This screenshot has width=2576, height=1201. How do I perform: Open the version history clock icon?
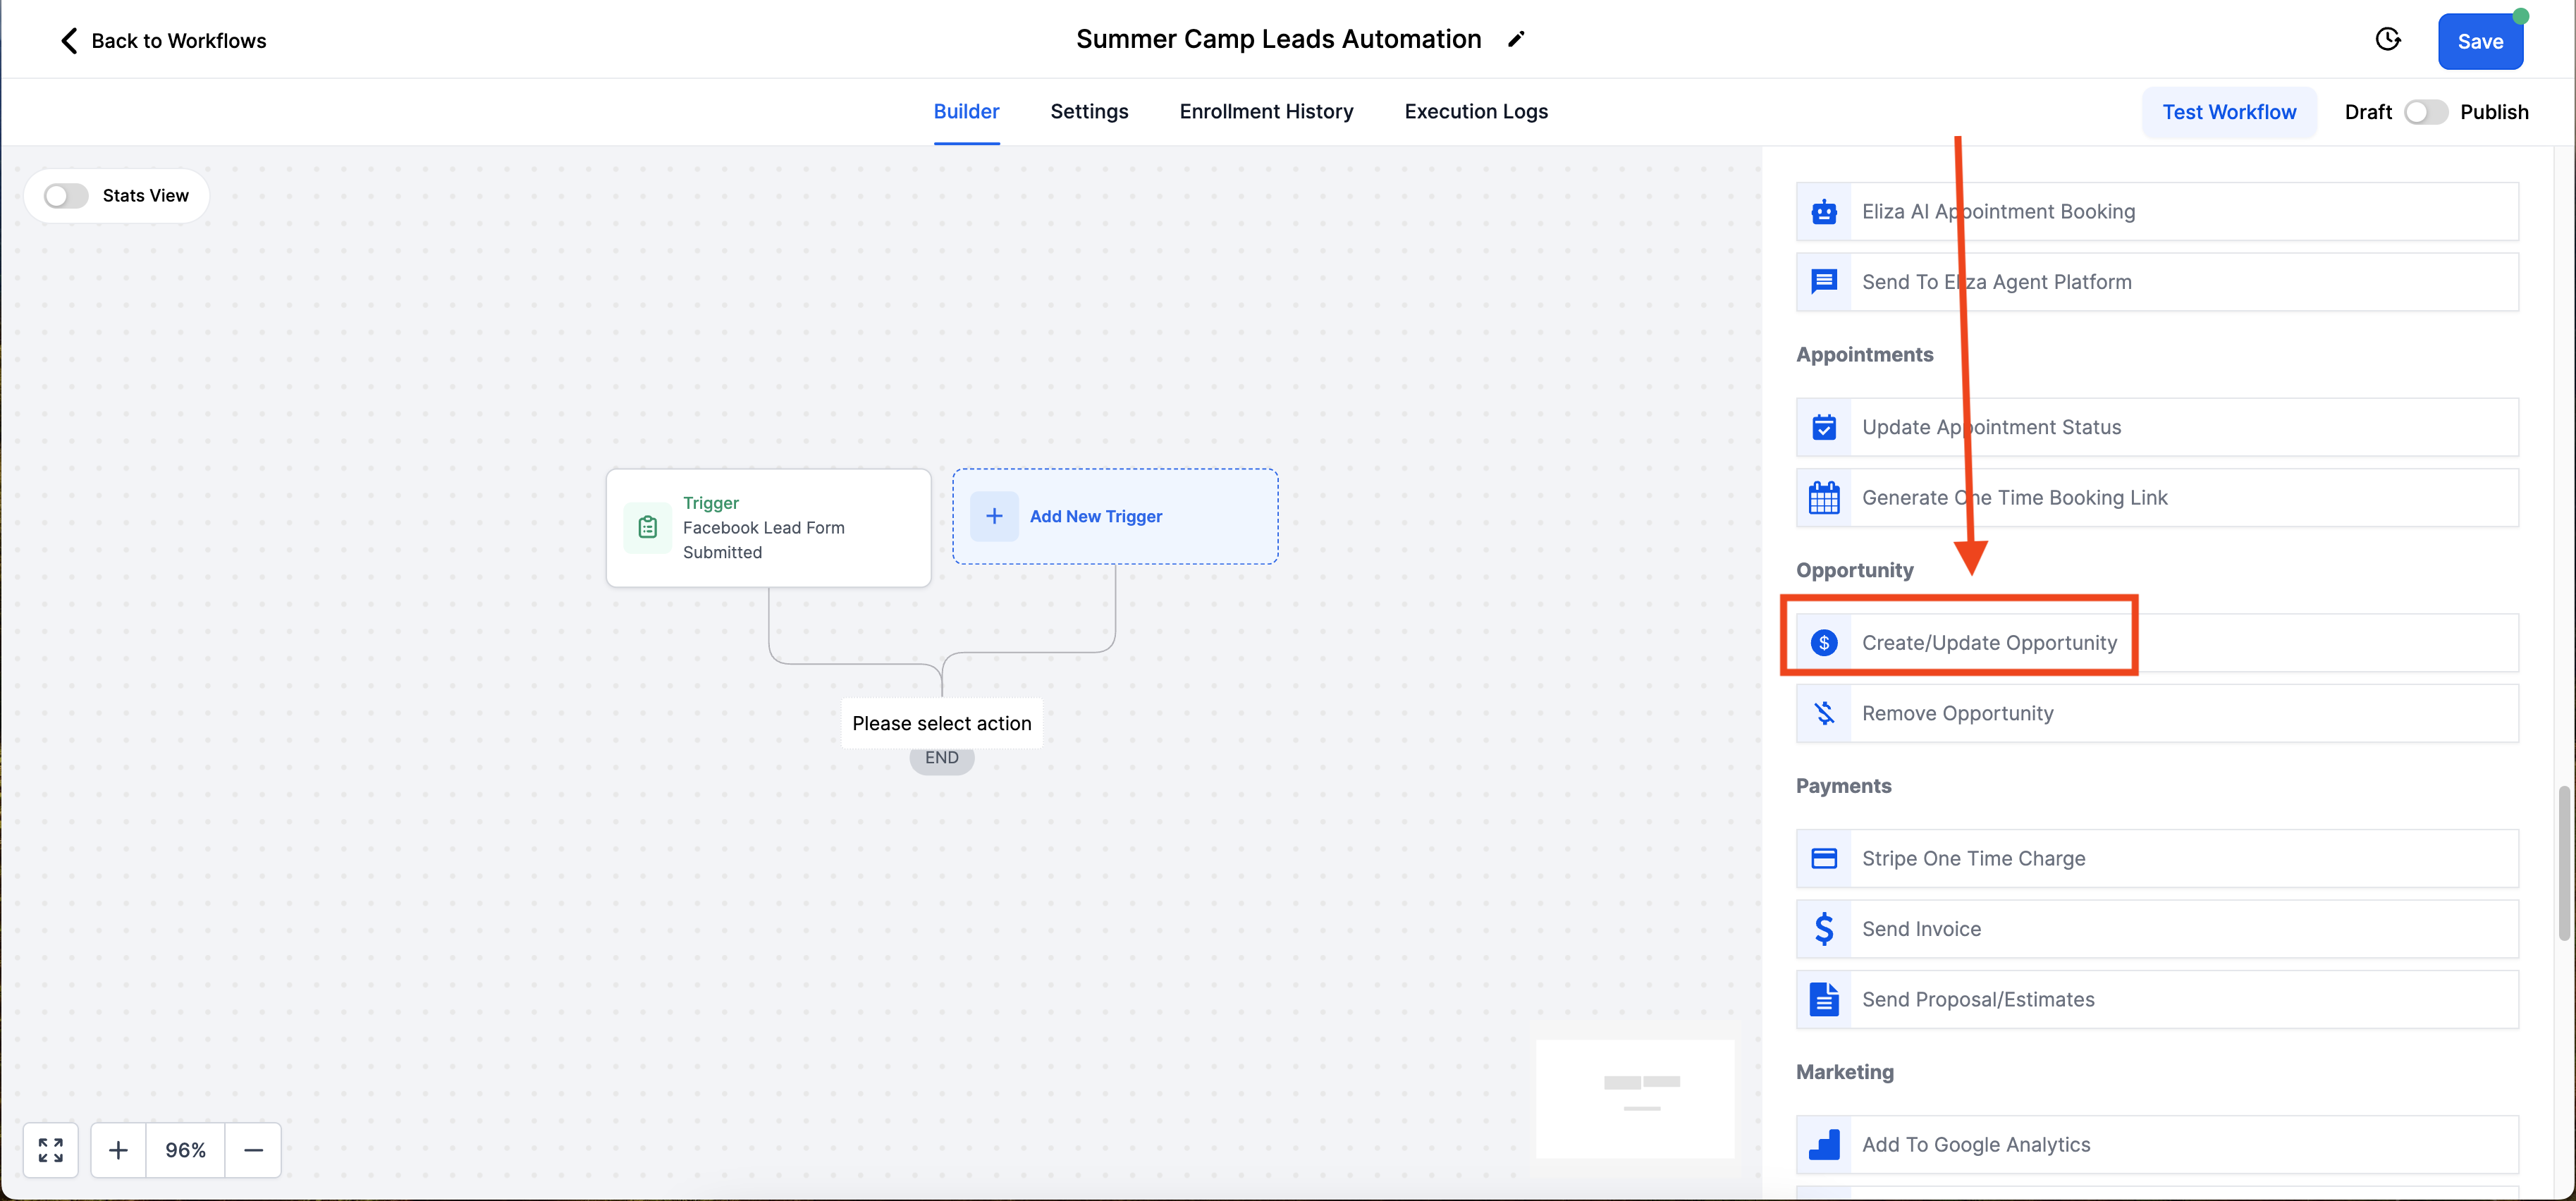(x=2388, y=39)
